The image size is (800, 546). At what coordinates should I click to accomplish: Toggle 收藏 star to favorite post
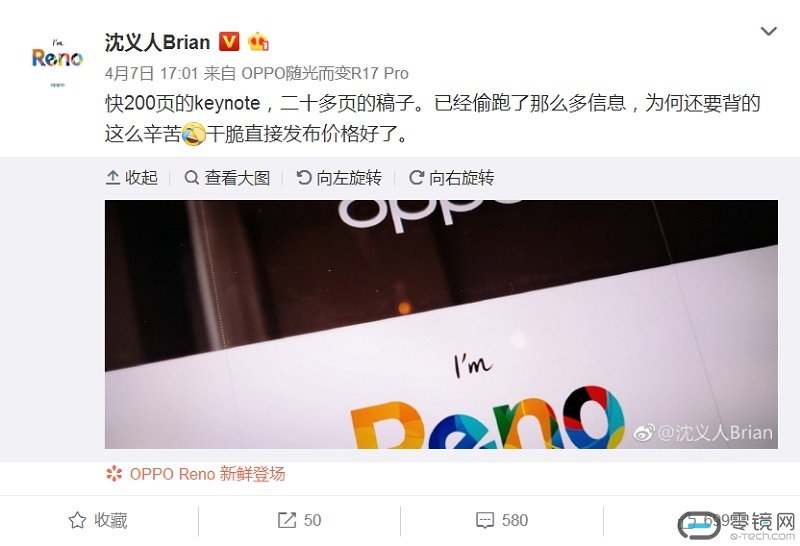click(x=98, y=520)
